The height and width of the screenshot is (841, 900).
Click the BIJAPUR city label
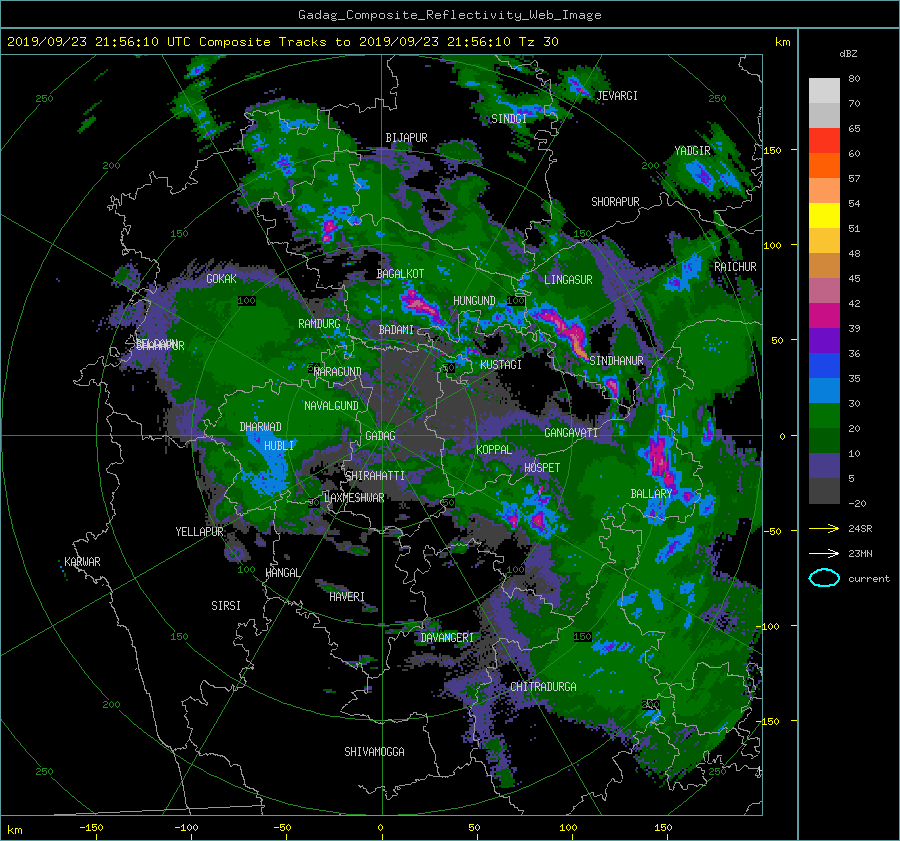point(406,138)
